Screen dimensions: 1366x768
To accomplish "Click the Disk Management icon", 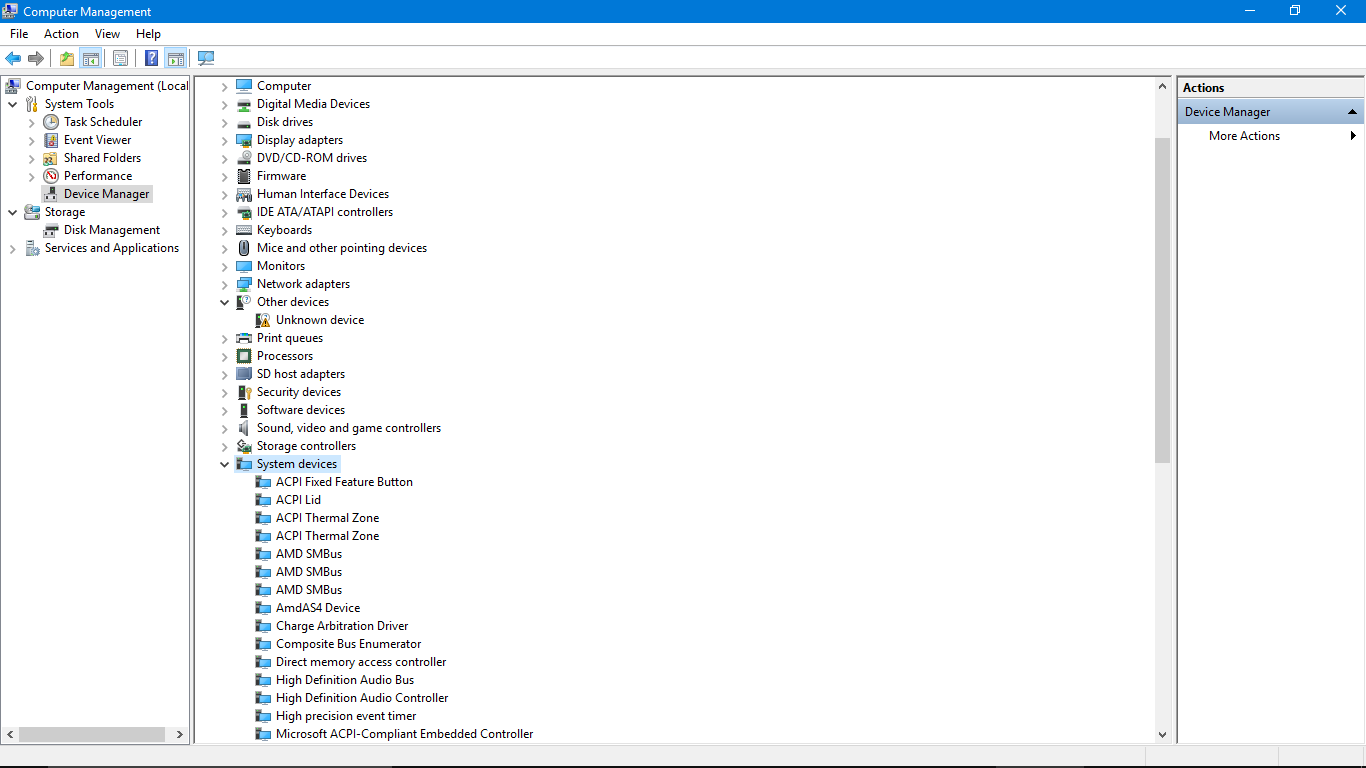I will click(51, 230).
